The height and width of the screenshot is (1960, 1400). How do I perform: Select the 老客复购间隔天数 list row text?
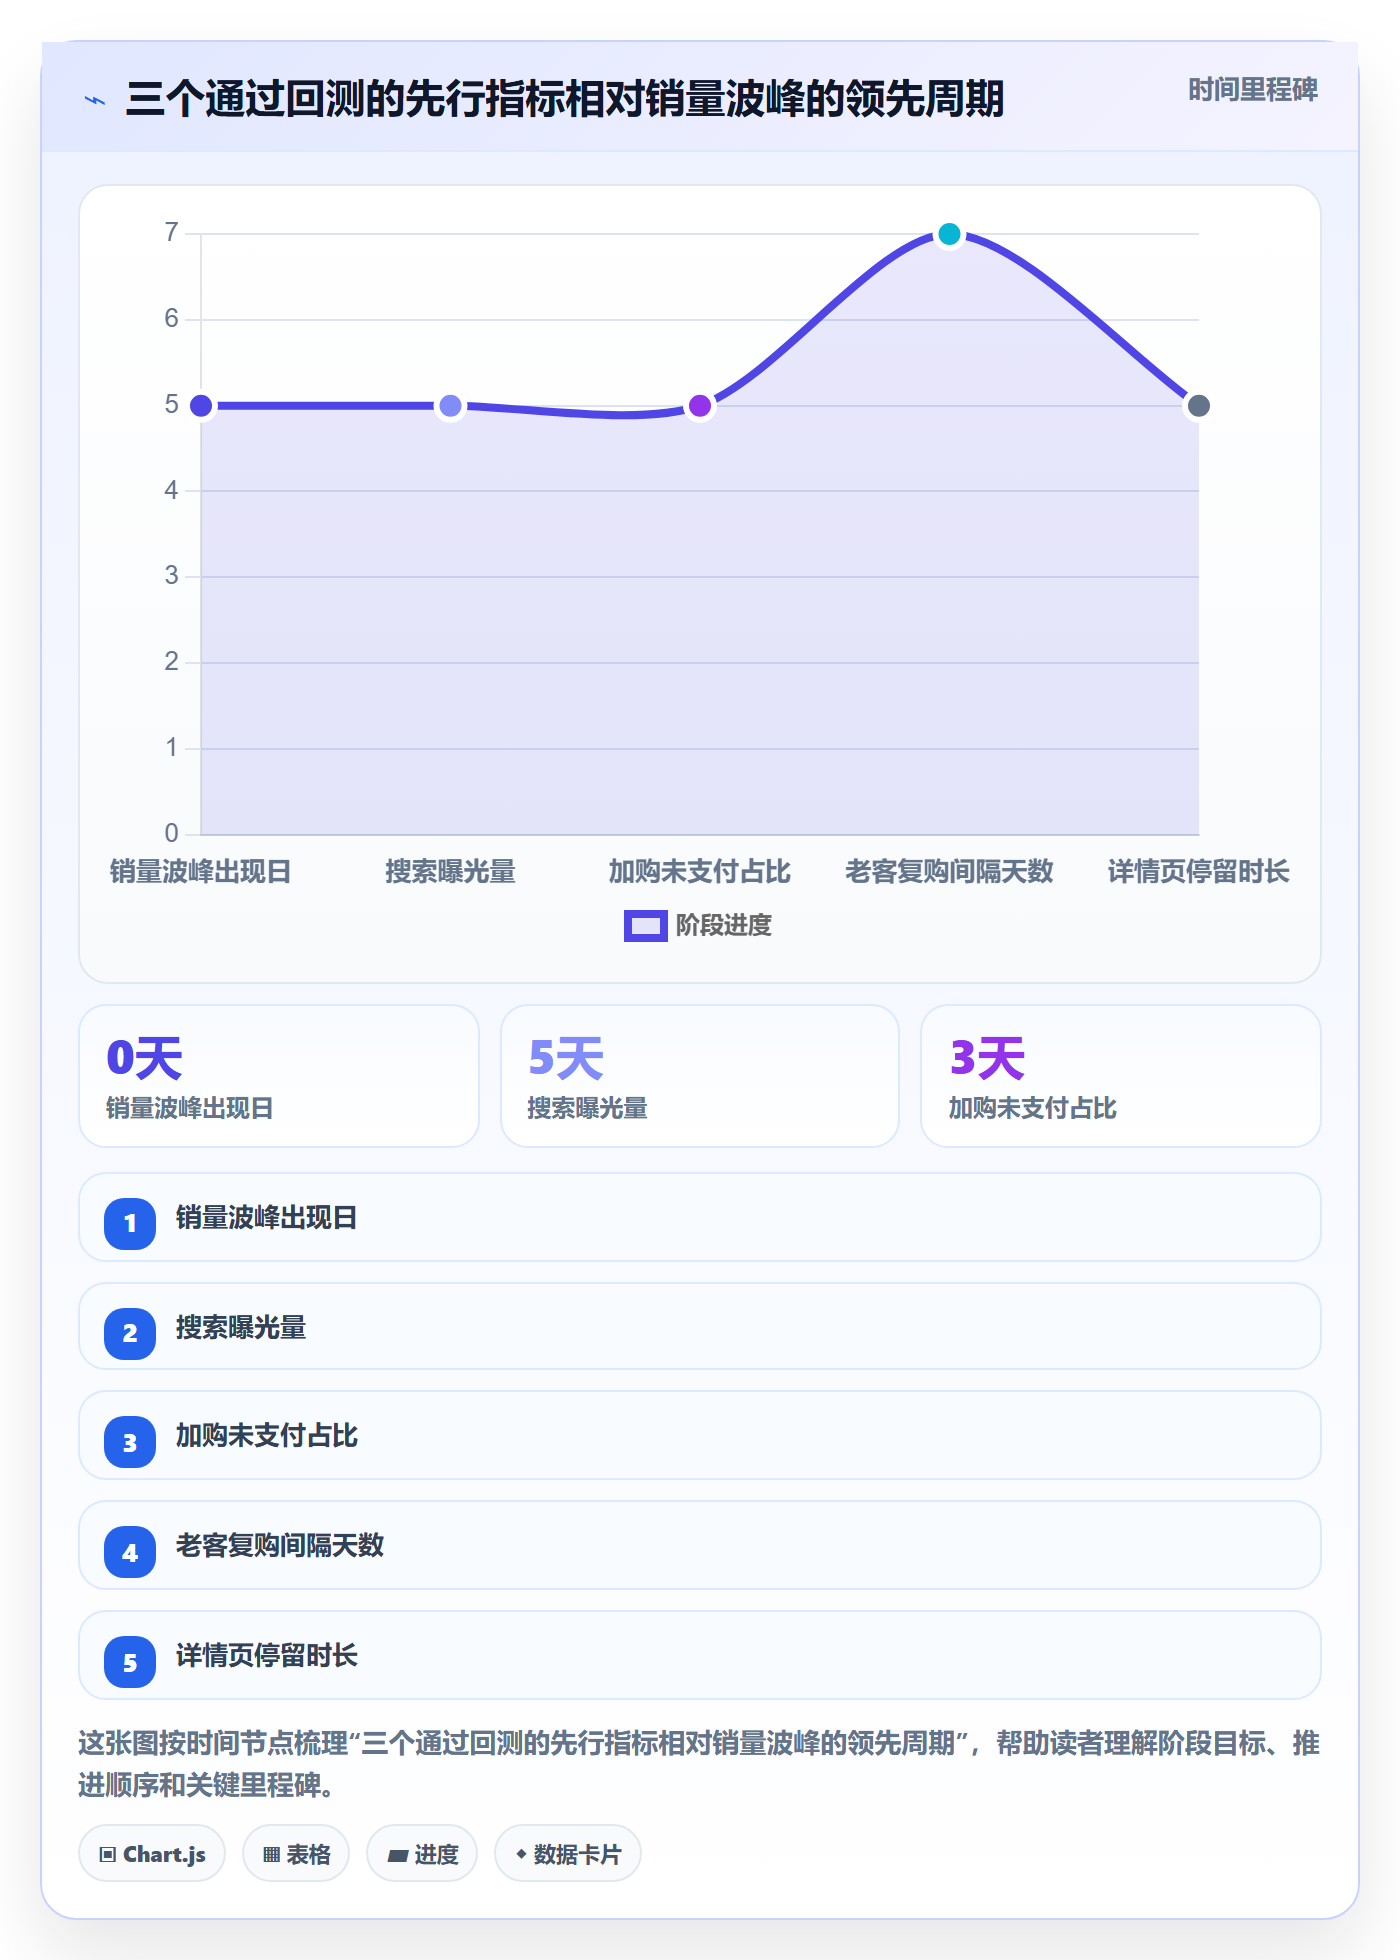[x=280, y=1546]
